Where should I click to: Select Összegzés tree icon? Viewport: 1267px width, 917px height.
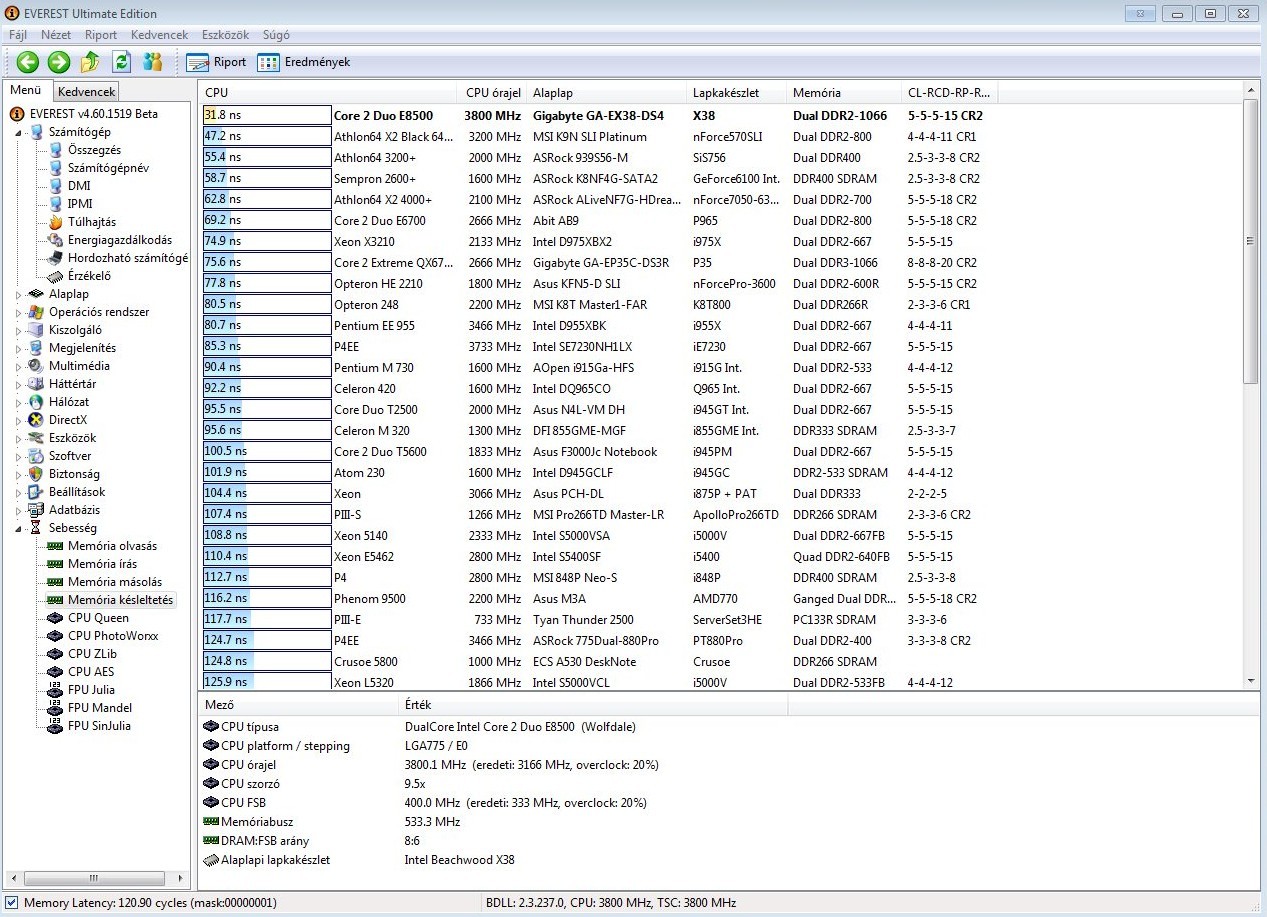[x=56, y=150]
